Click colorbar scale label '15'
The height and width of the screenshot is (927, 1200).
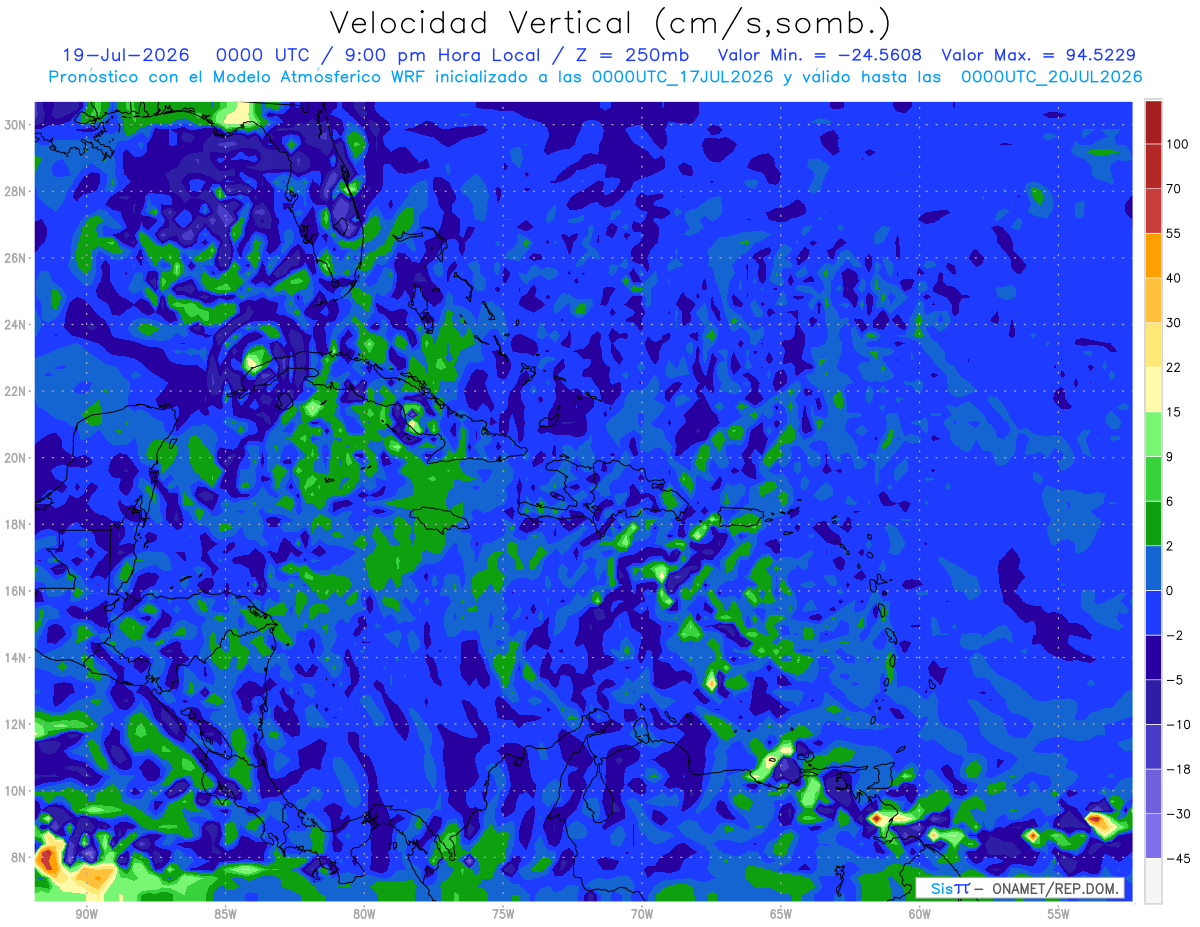1173,412
